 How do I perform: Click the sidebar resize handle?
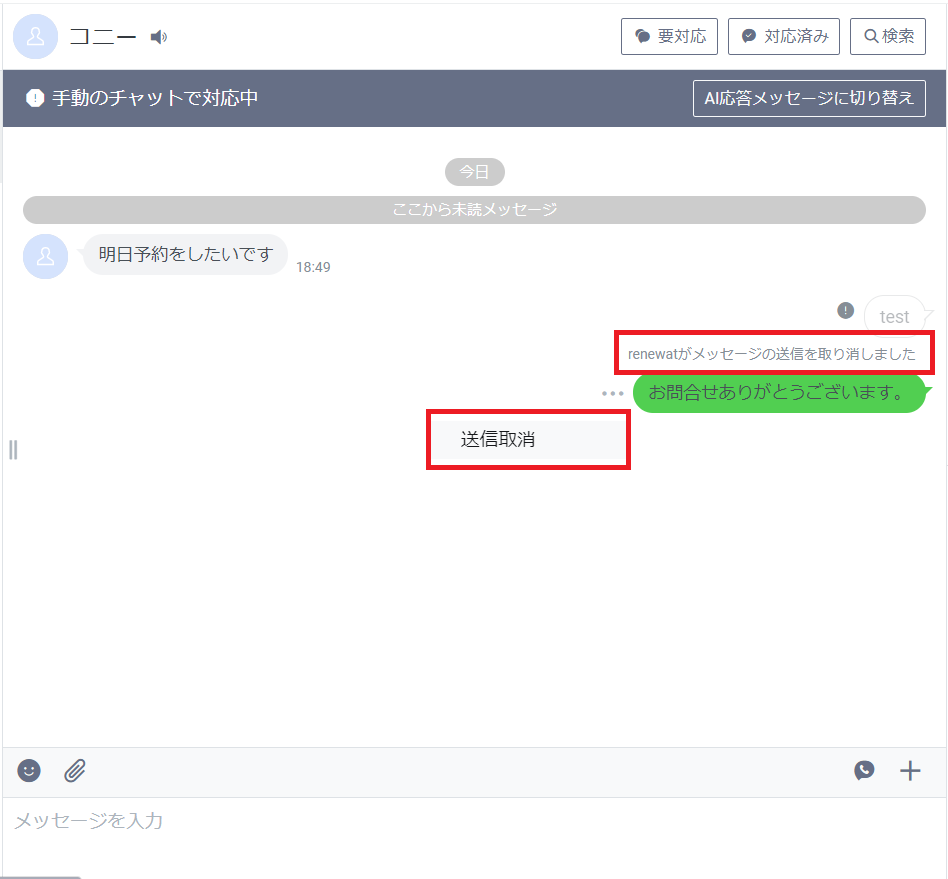13,450
